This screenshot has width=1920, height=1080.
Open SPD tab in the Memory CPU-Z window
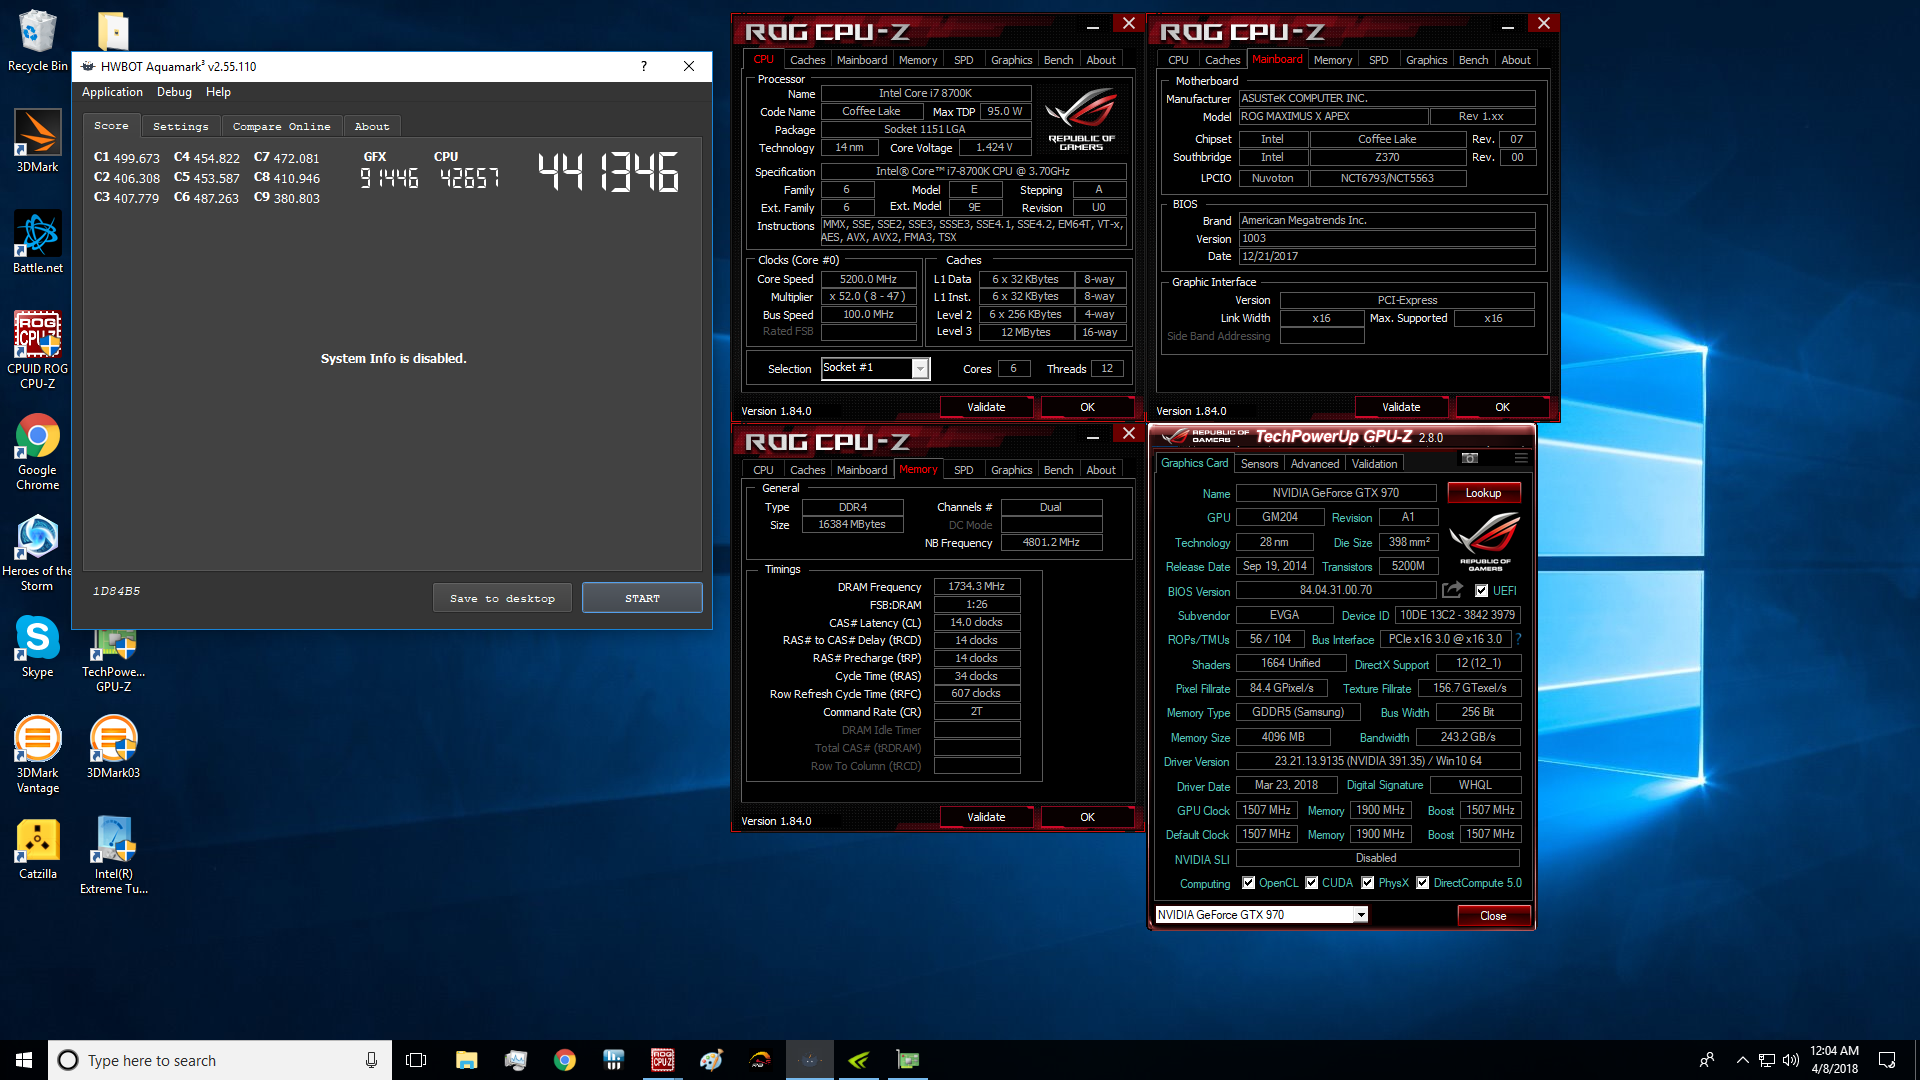click(x=963, y=470)
